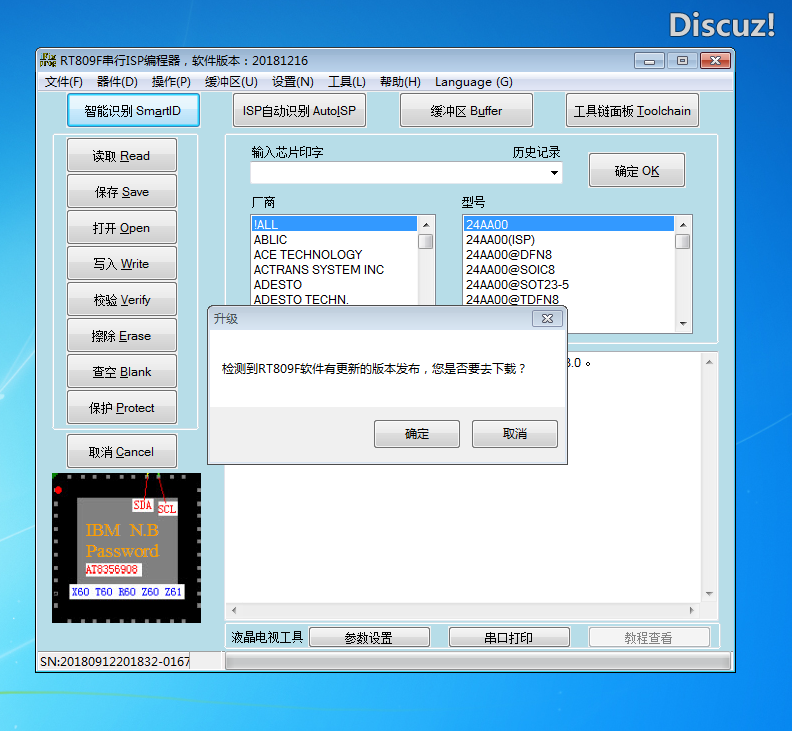
Task: Click manufacturer list scroll up arrow
Action: click(426, 224)
